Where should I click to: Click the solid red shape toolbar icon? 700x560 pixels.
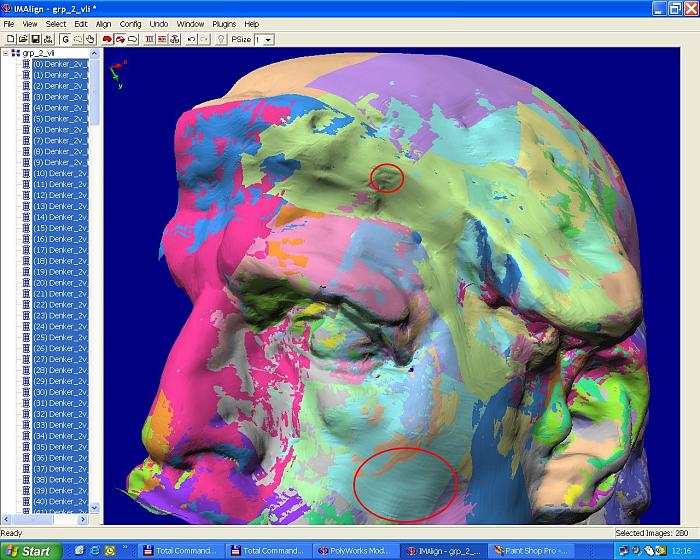click(x=107, y=39)
